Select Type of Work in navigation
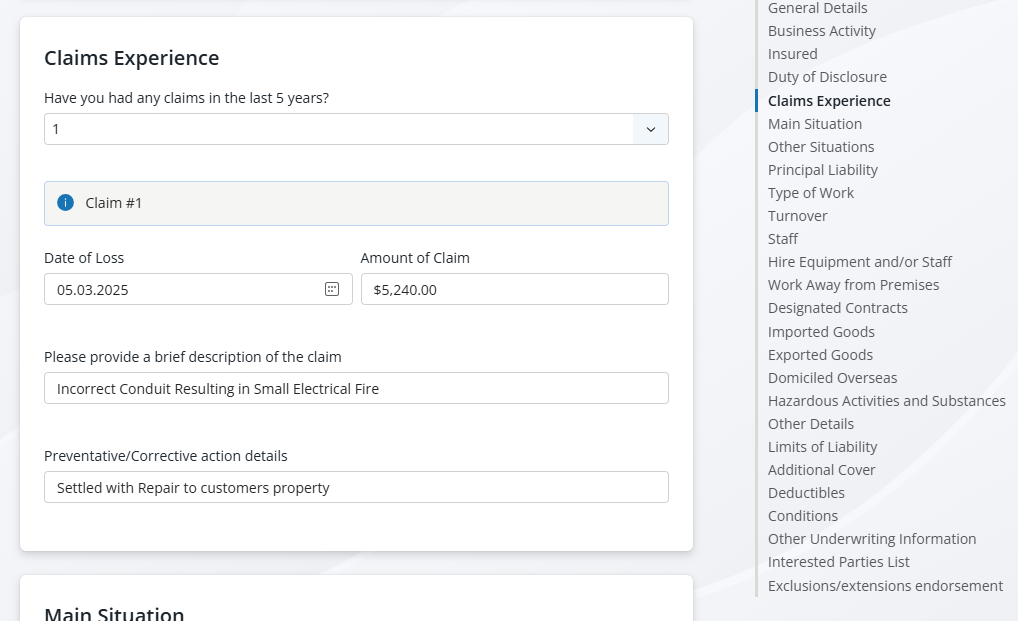 [x=810, y=193]
